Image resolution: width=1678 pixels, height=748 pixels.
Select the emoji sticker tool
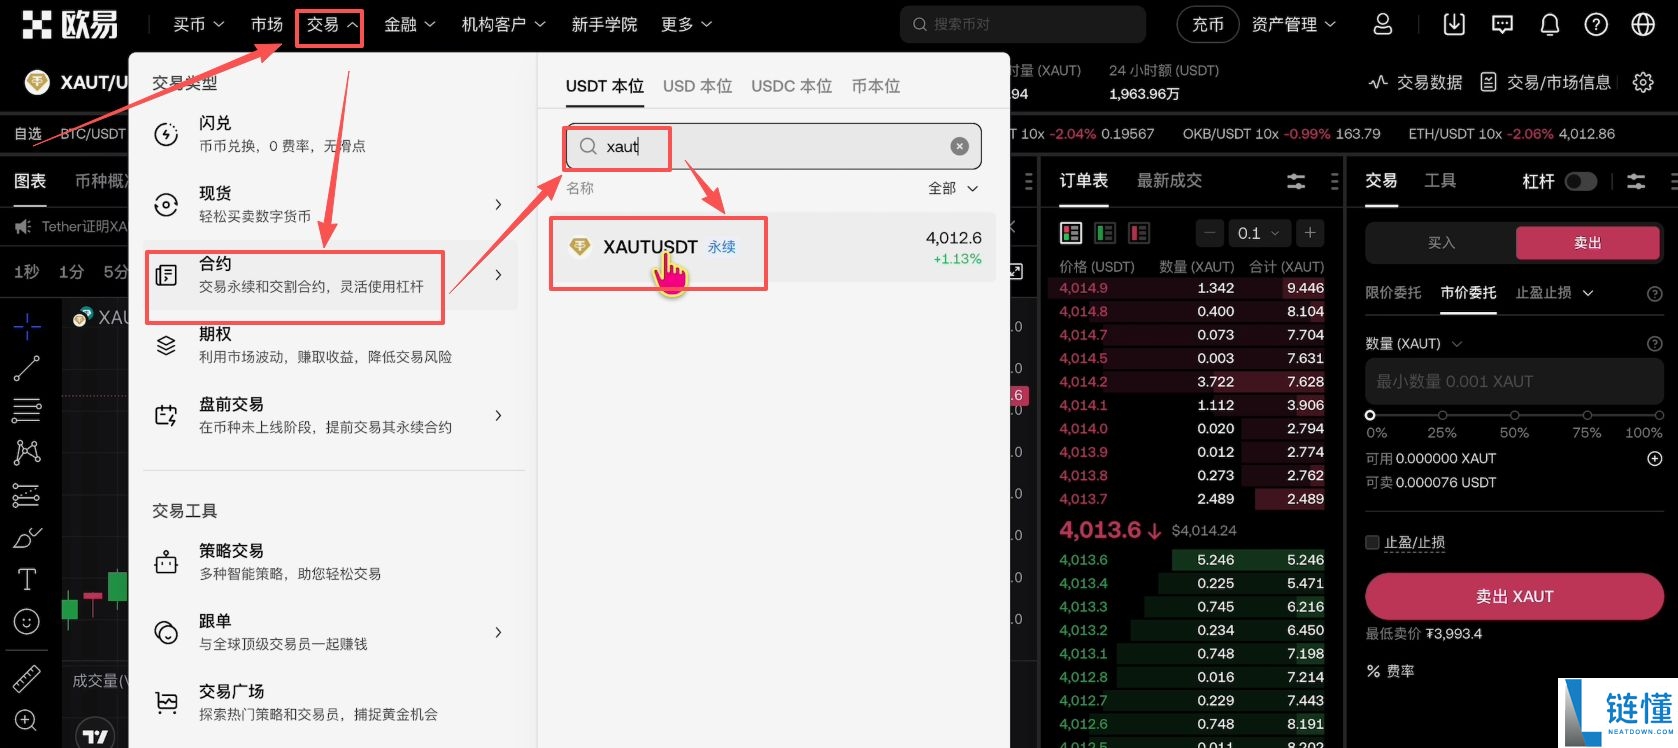(27, 621)
